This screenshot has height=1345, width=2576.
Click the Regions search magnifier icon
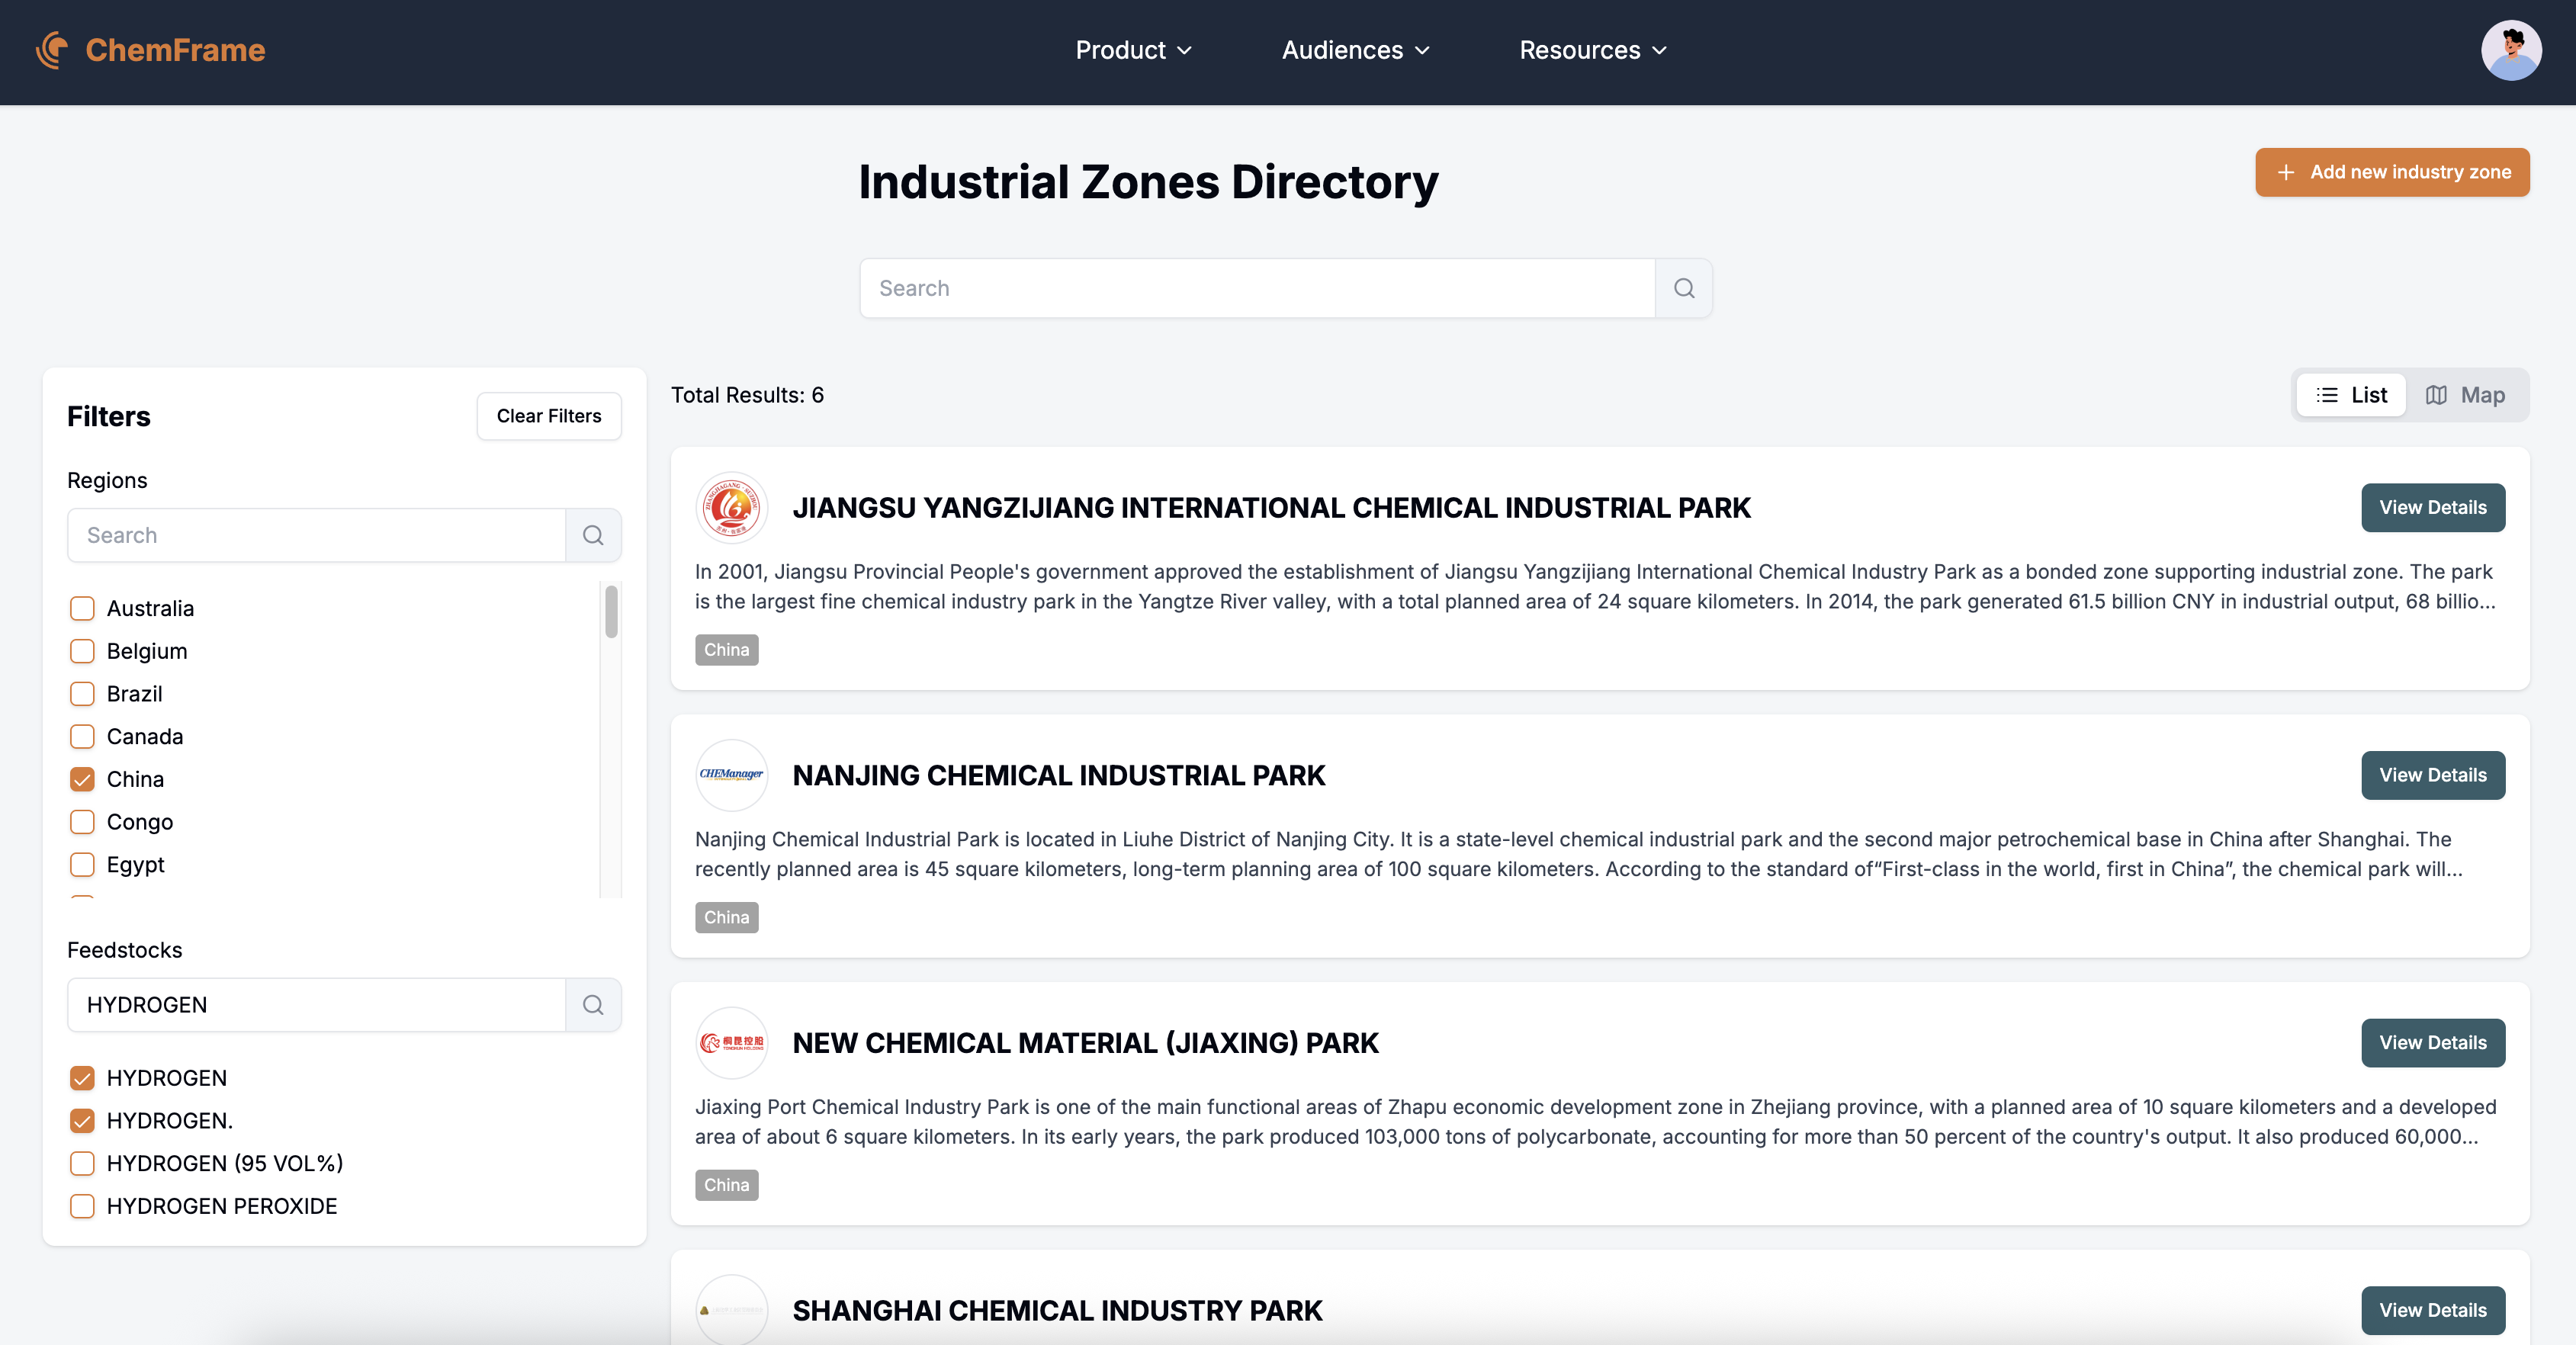593,535
